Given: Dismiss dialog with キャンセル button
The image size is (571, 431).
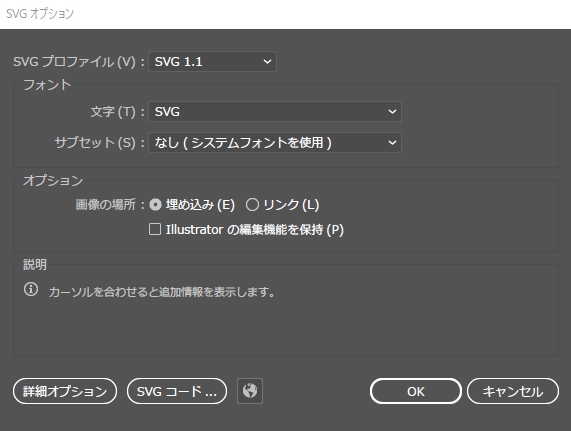Looking at the screenshot, I should (x=513, y=391).
